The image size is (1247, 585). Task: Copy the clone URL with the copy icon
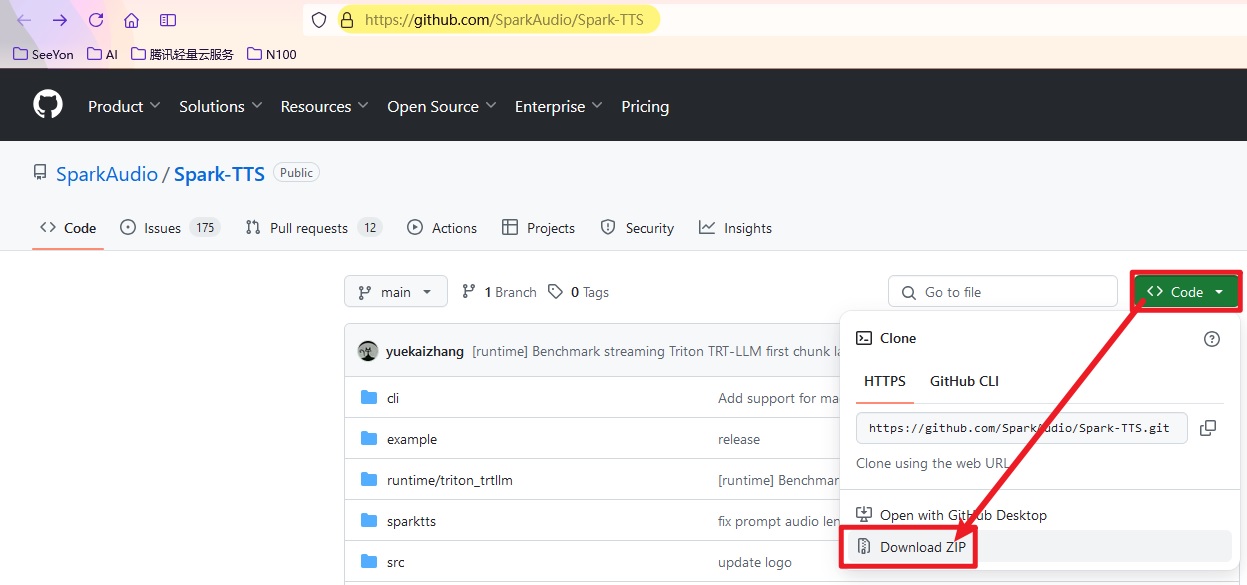click(1208, 428)
